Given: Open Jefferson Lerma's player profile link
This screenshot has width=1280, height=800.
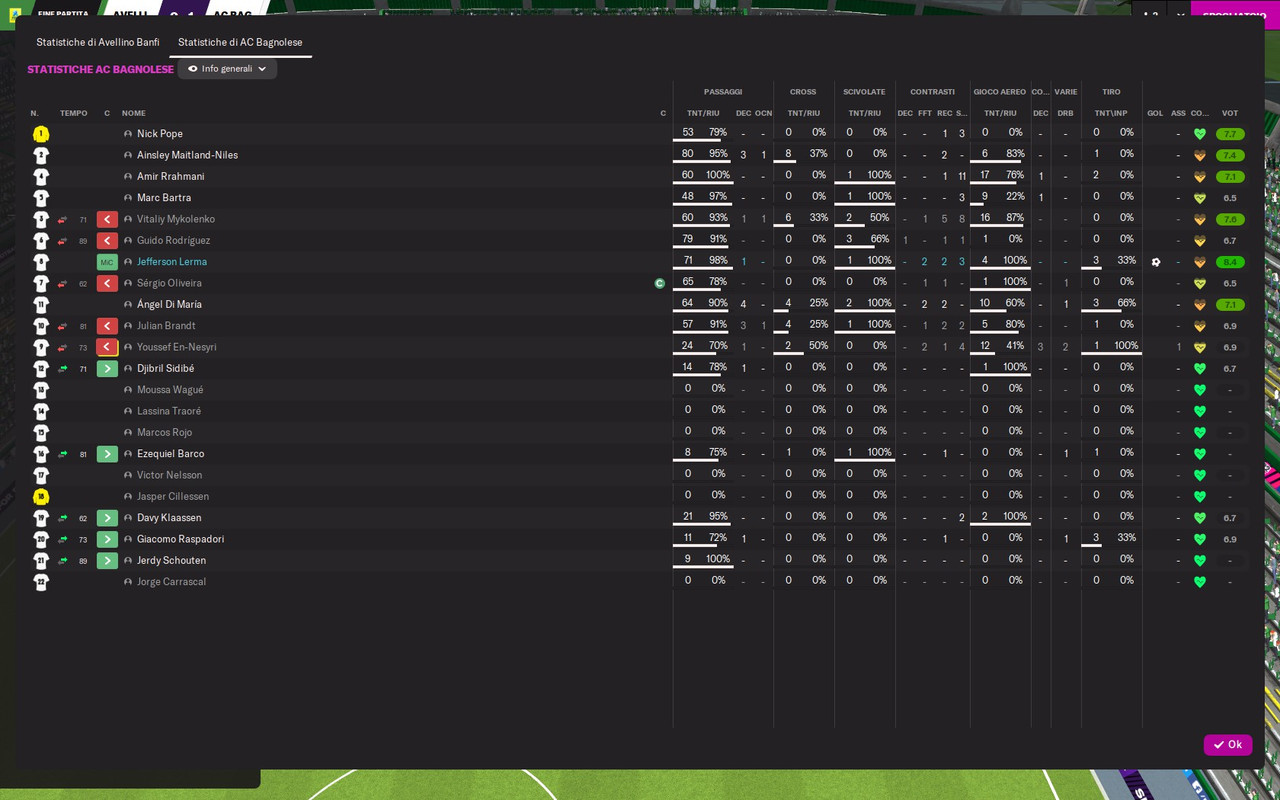Looking at the screenshot, I should pos(172,262).
